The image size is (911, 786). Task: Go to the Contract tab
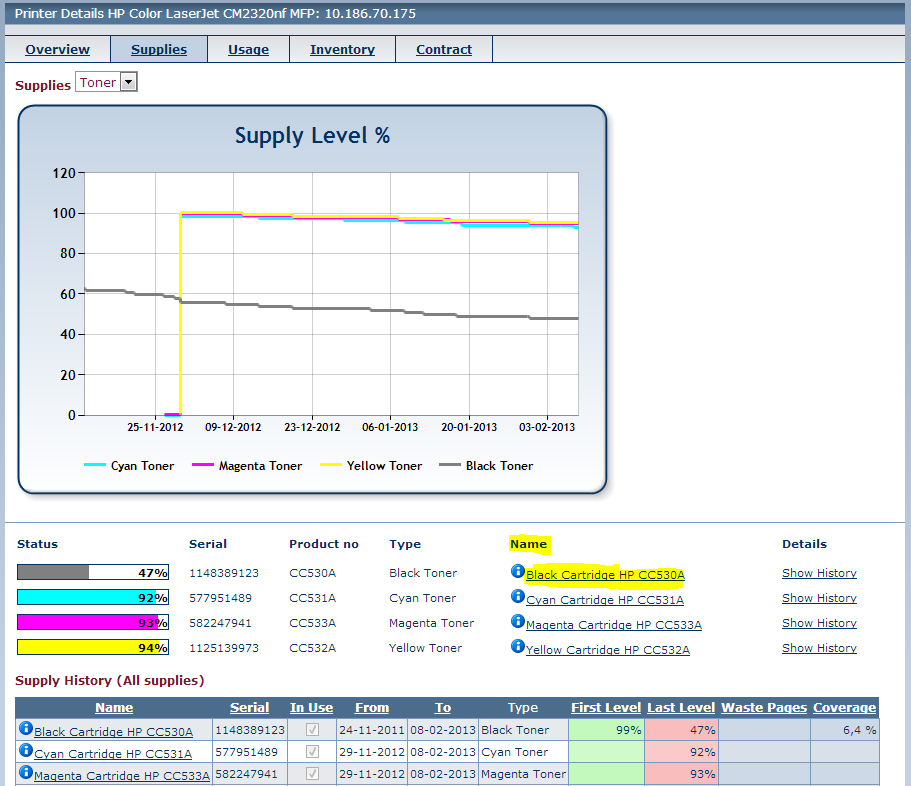[444, 50]
